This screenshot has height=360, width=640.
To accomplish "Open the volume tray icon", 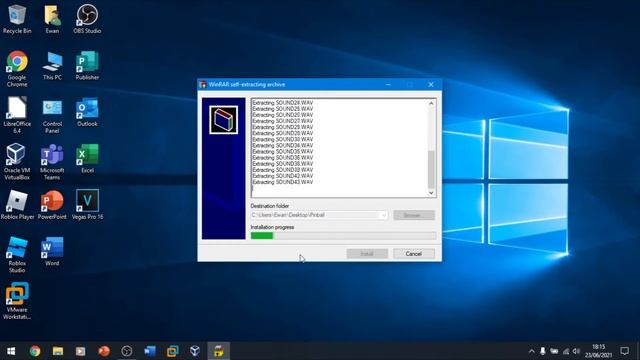I will (x=576, y=351).
